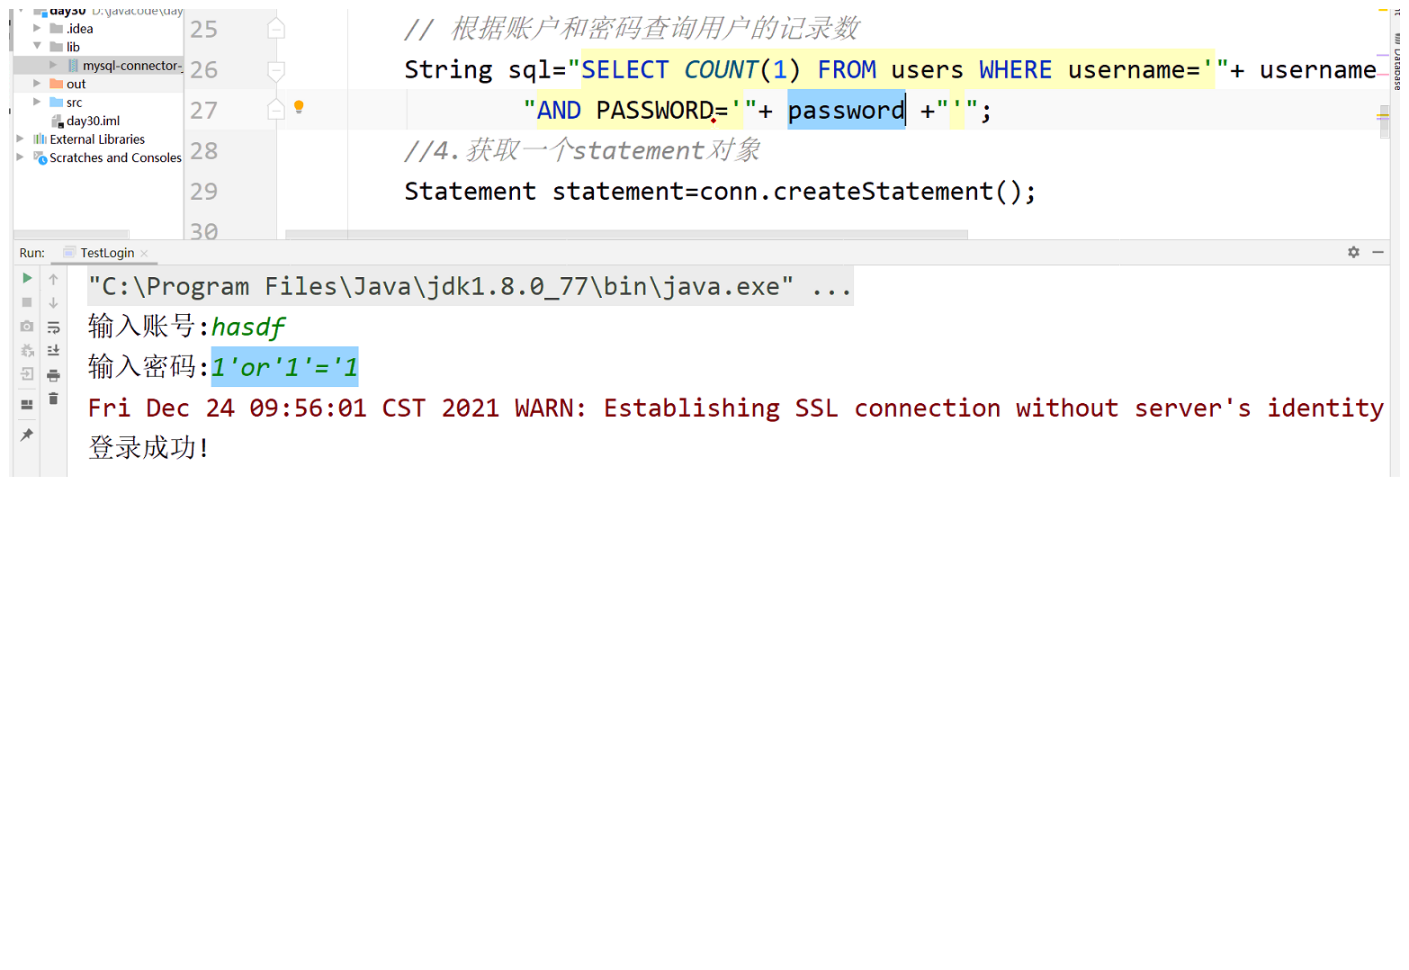Toggle soft-wrap in the console
1409x970 pixels.
pos(53,326)
